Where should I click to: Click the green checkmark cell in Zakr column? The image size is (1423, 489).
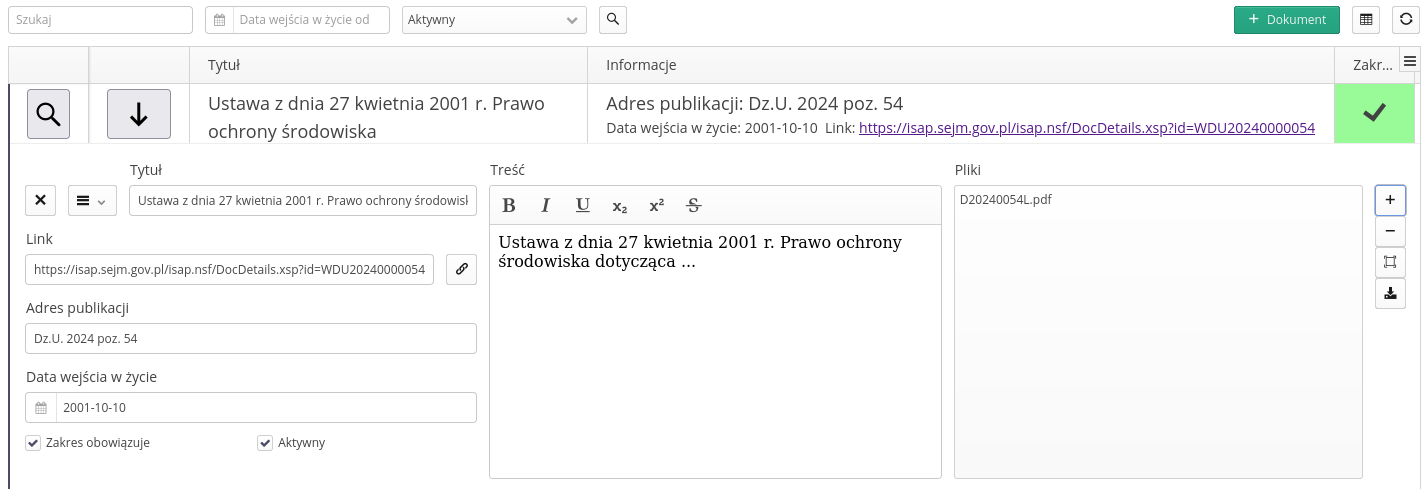1374,114
